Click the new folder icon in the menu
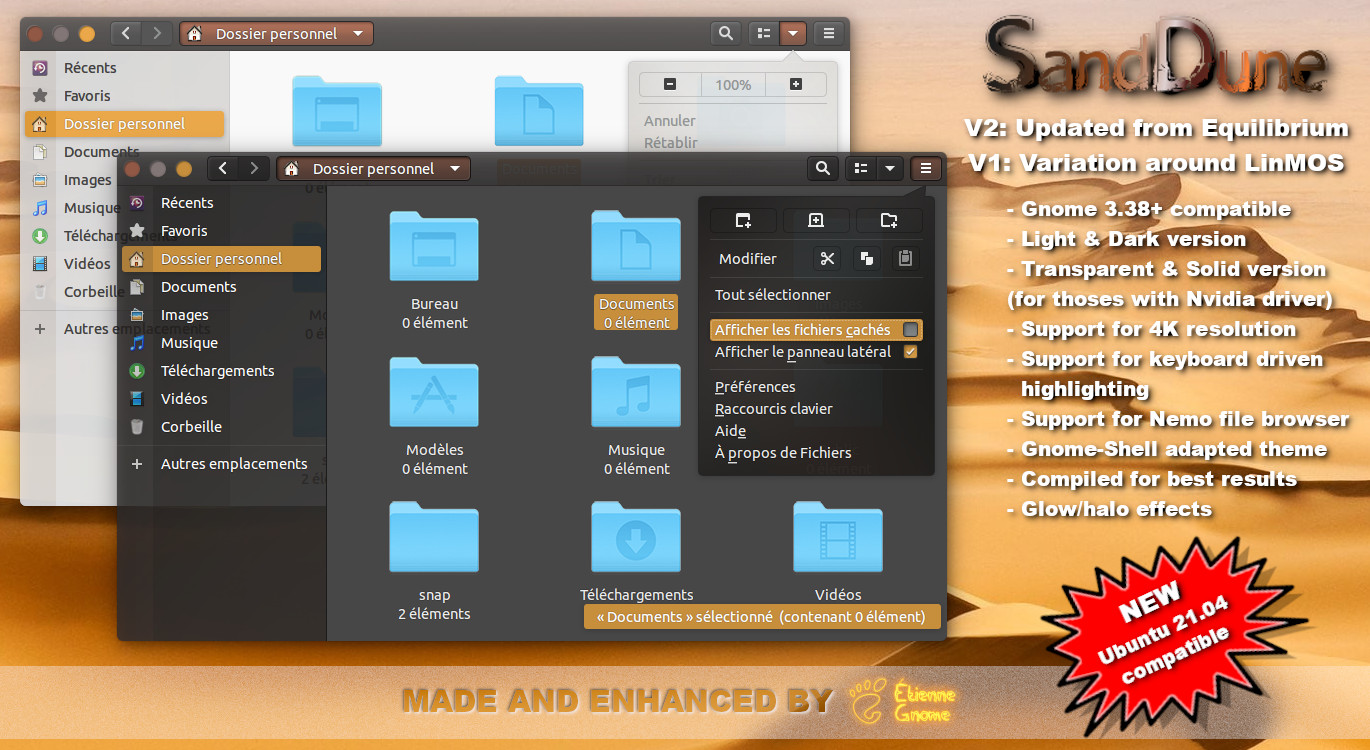This screenshot has width=1370, height=750. tap(889, 220)
